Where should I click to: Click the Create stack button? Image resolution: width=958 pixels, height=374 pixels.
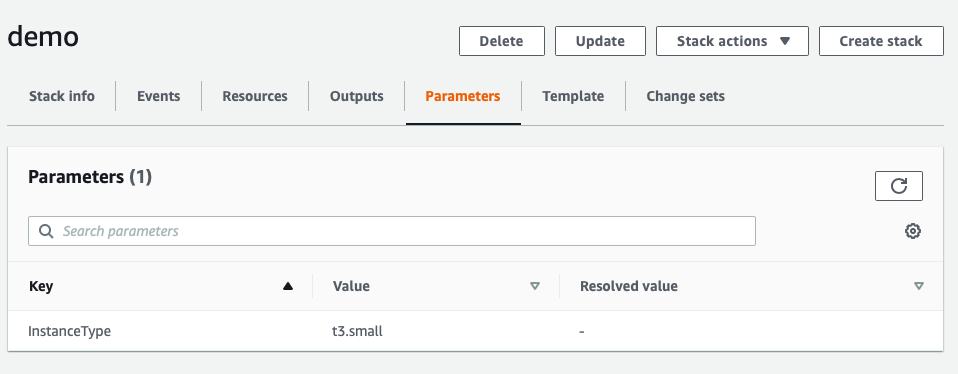click(881, 41)
